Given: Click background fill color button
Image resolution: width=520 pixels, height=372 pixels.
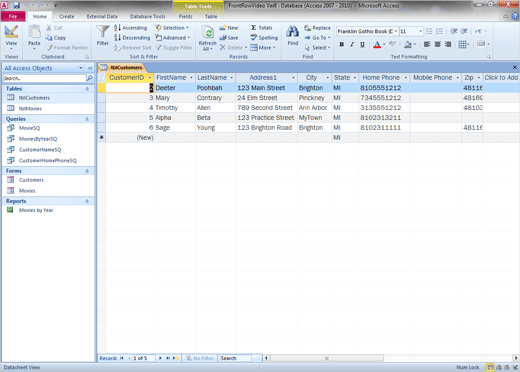Looking at the screenshot, I should [x=408, y=44].
